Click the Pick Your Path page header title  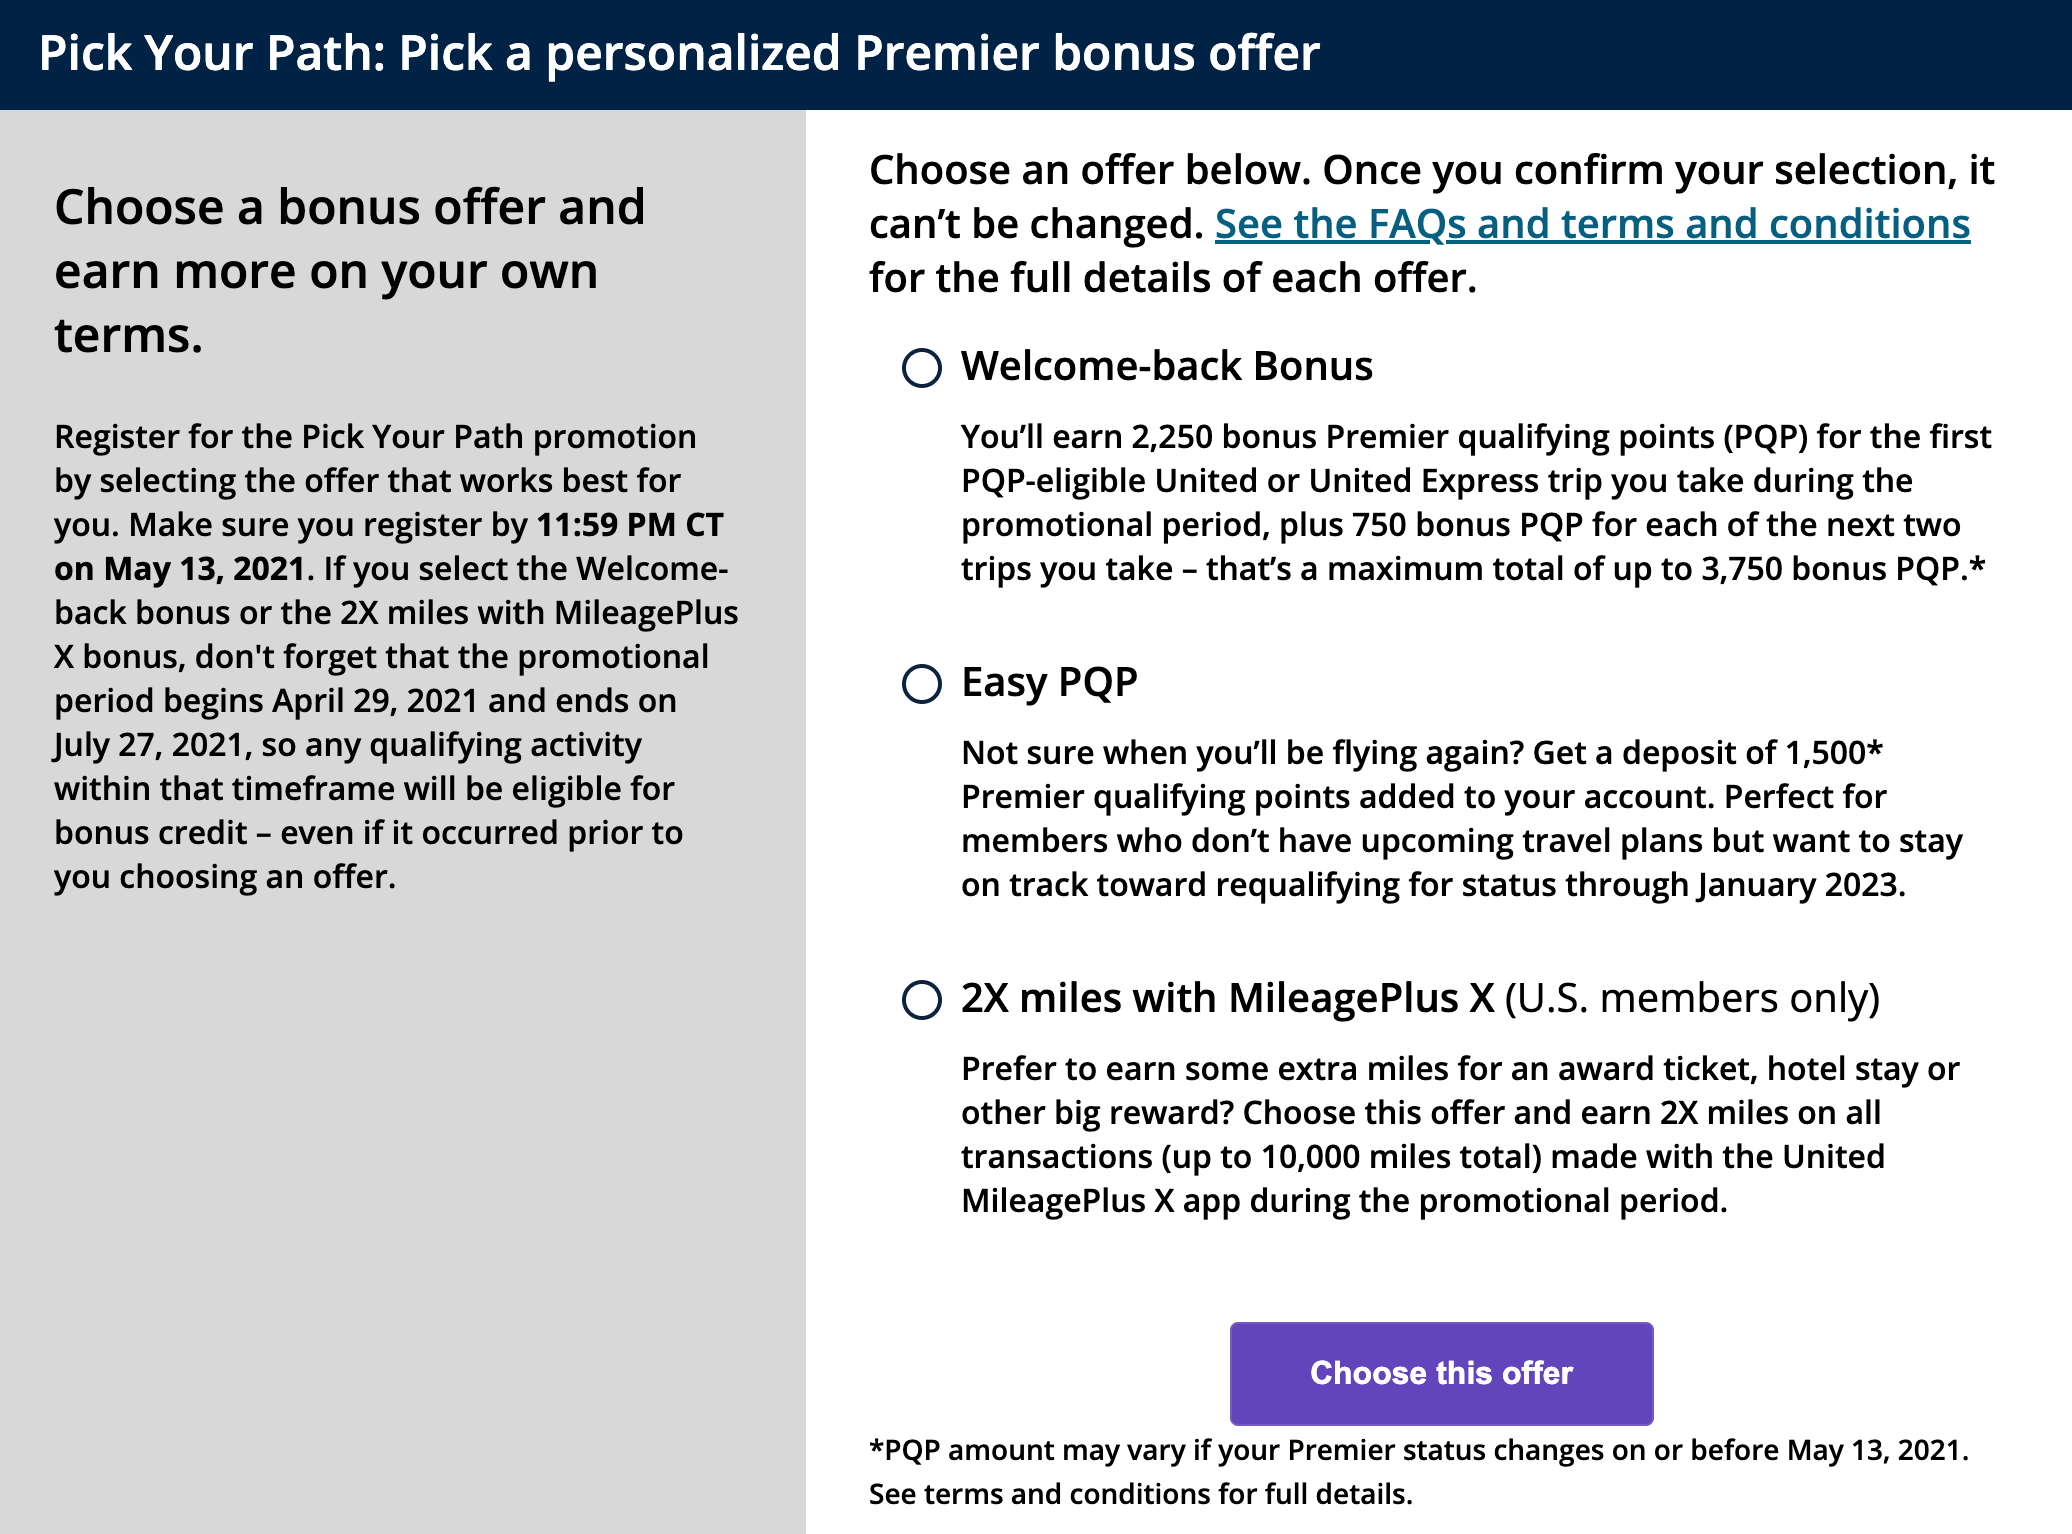coord(679,53)
